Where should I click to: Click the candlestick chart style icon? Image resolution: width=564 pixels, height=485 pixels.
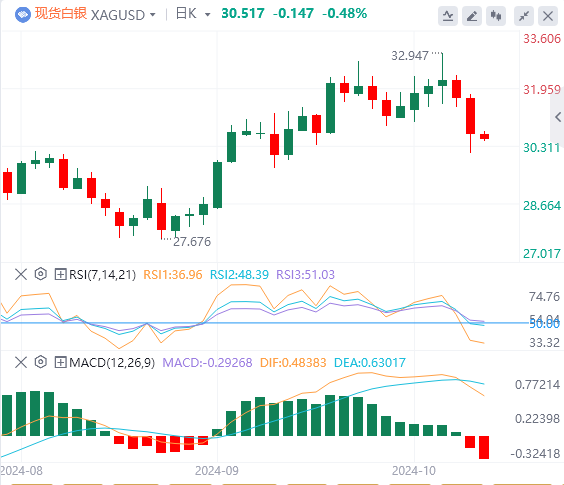496,16
